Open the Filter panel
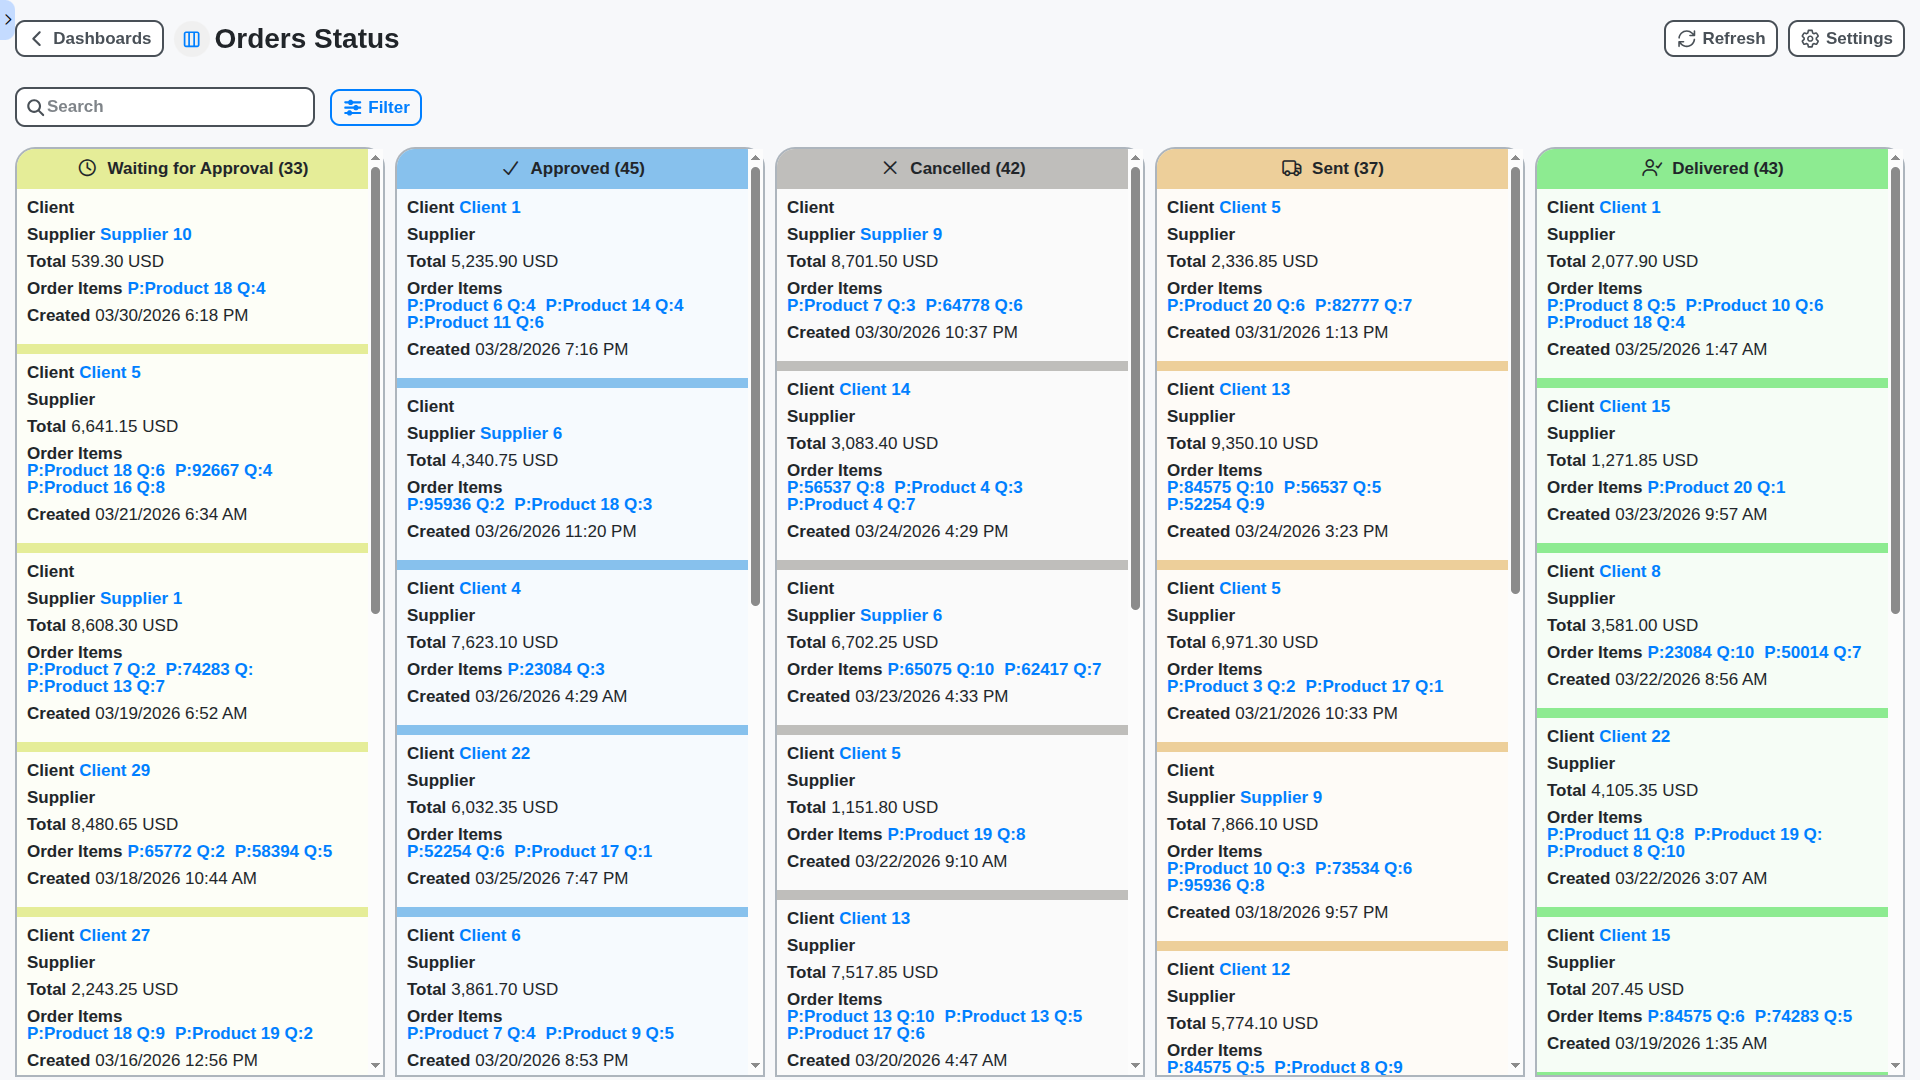Viewport: 1920px width, 1080px height. click(376, 107)
